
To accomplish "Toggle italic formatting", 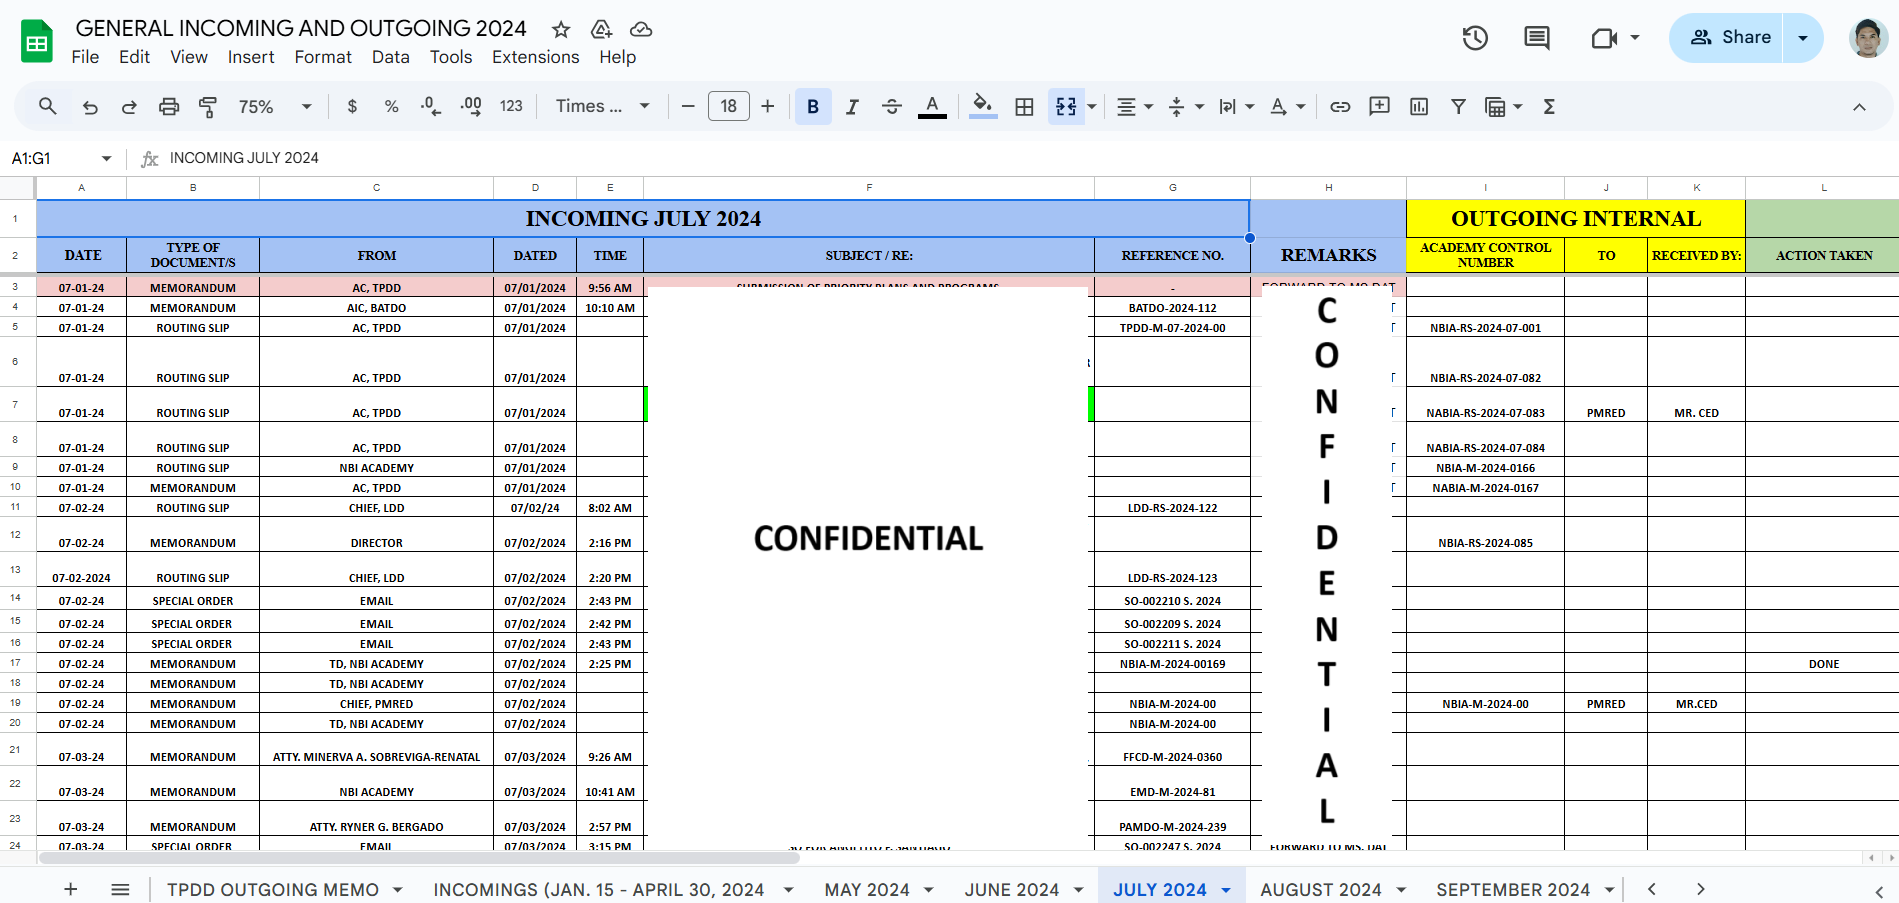I will click(x=852, y=107).
